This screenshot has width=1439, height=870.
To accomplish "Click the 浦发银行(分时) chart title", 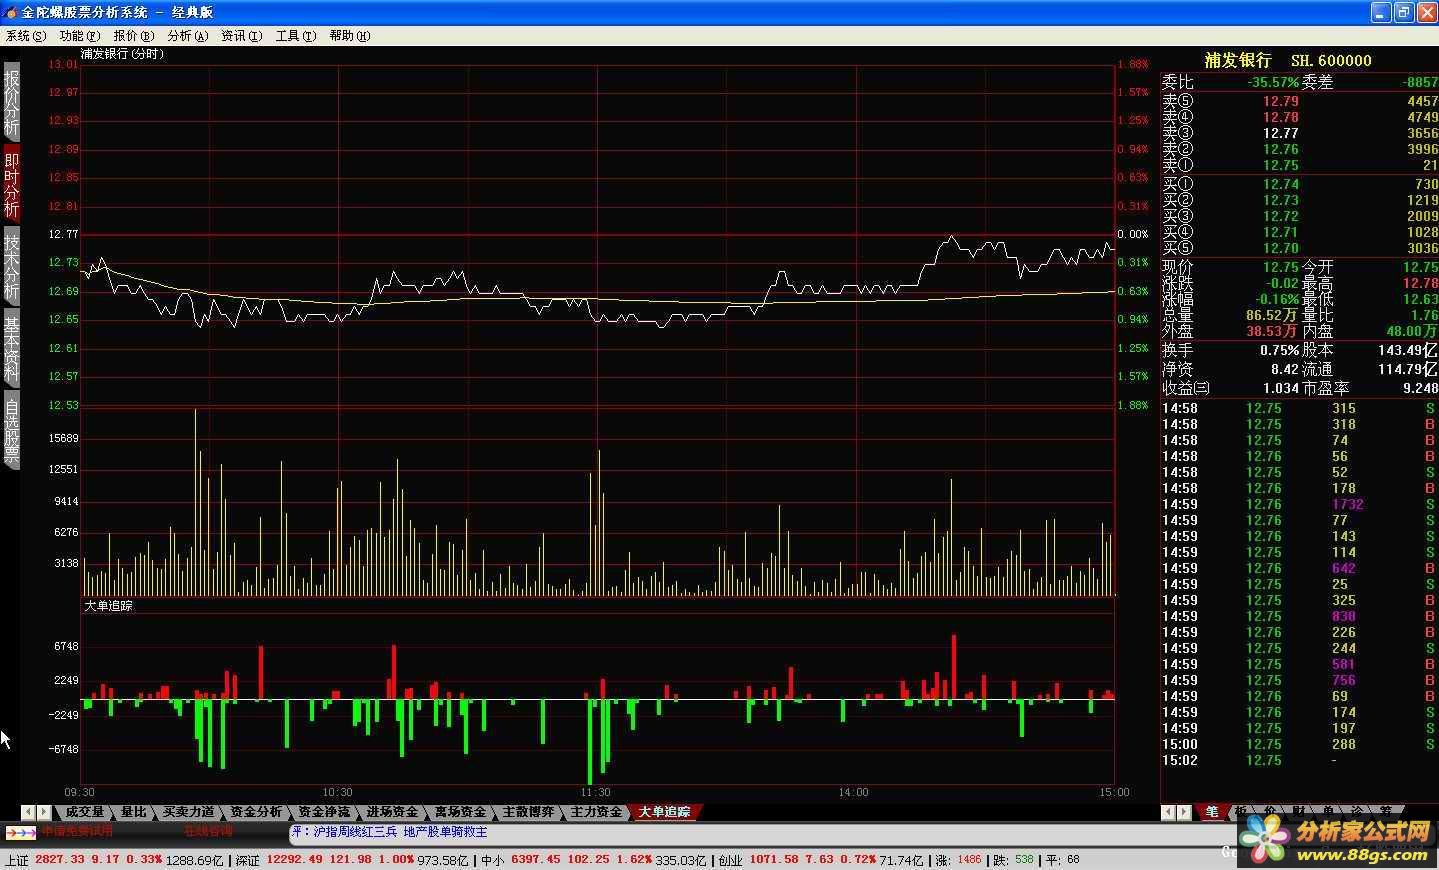I will point(122,54).
